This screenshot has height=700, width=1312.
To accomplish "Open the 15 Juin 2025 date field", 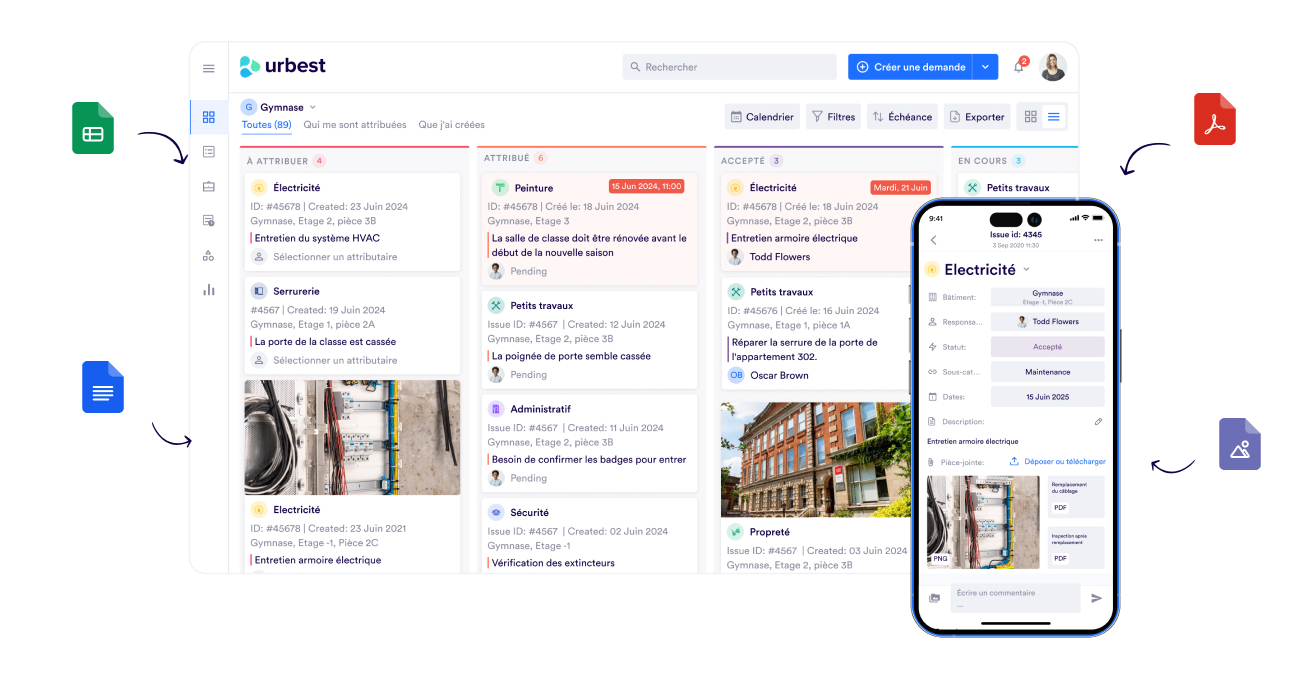I will (x=1047, y=397).
